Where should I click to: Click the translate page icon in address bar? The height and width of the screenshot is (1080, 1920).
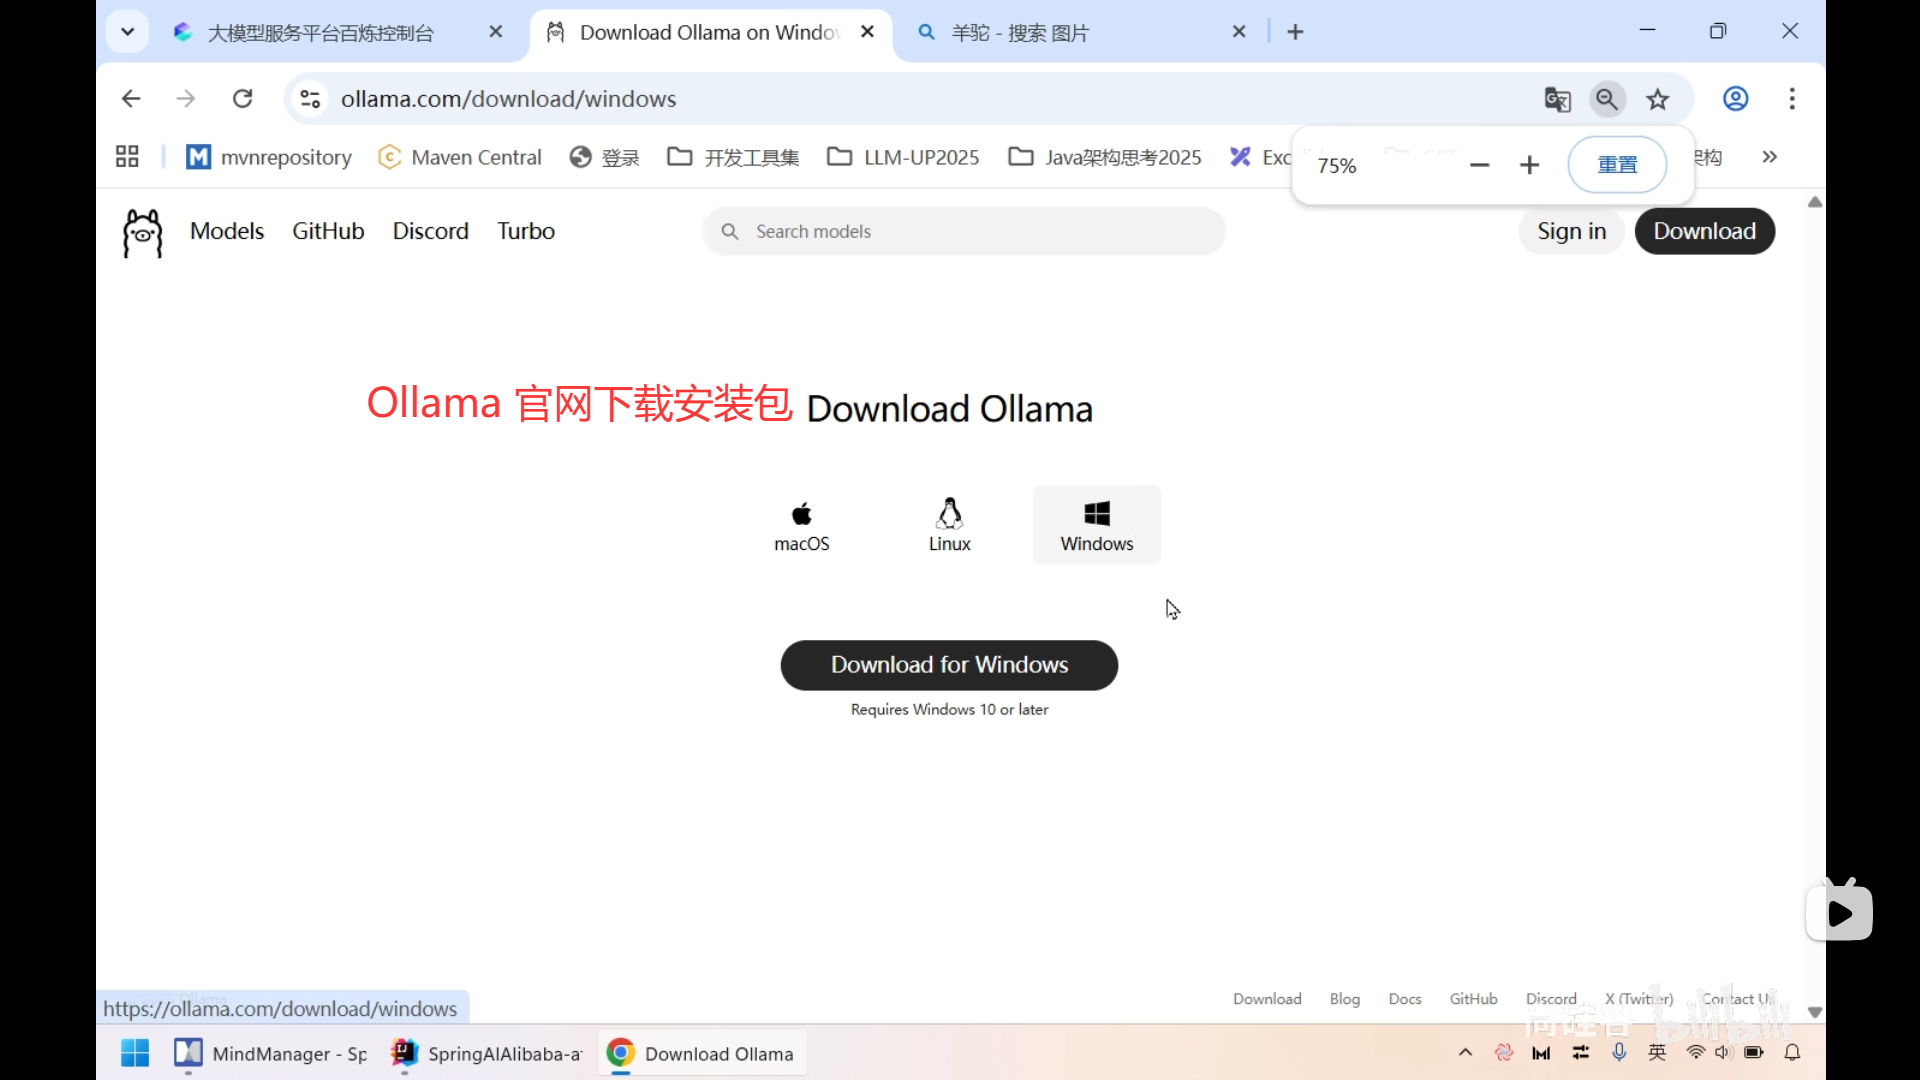coord(1557,99)
